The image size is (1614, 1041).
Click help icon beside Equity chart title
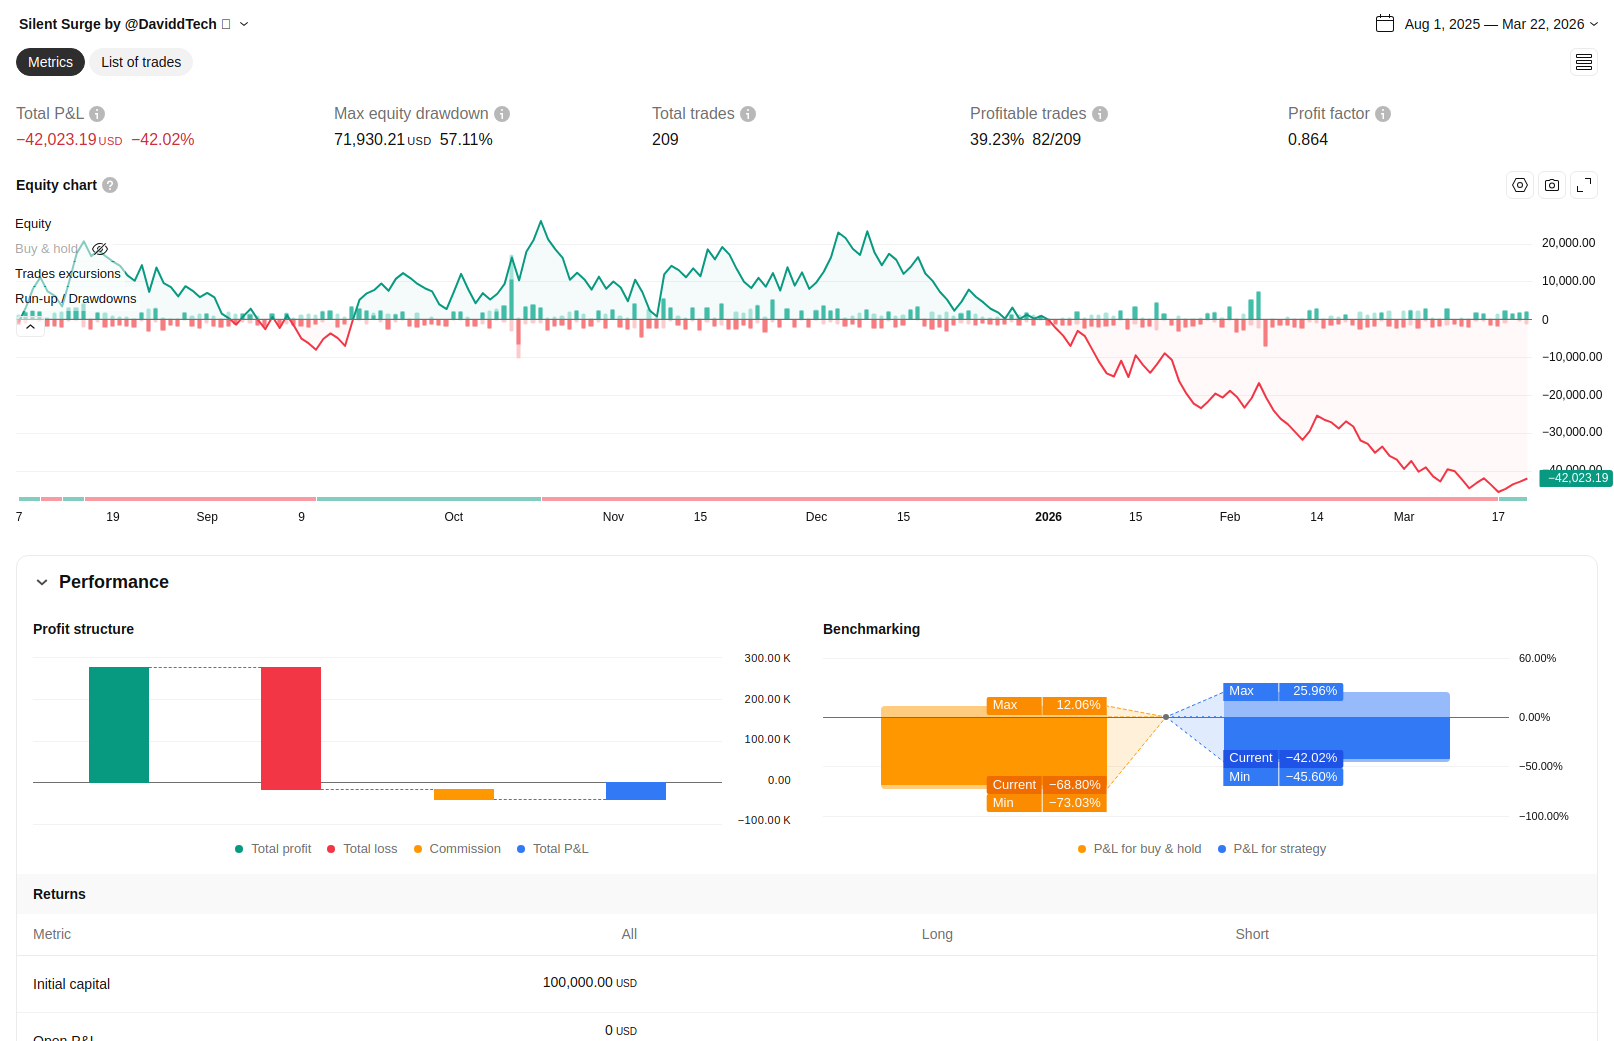110,185
